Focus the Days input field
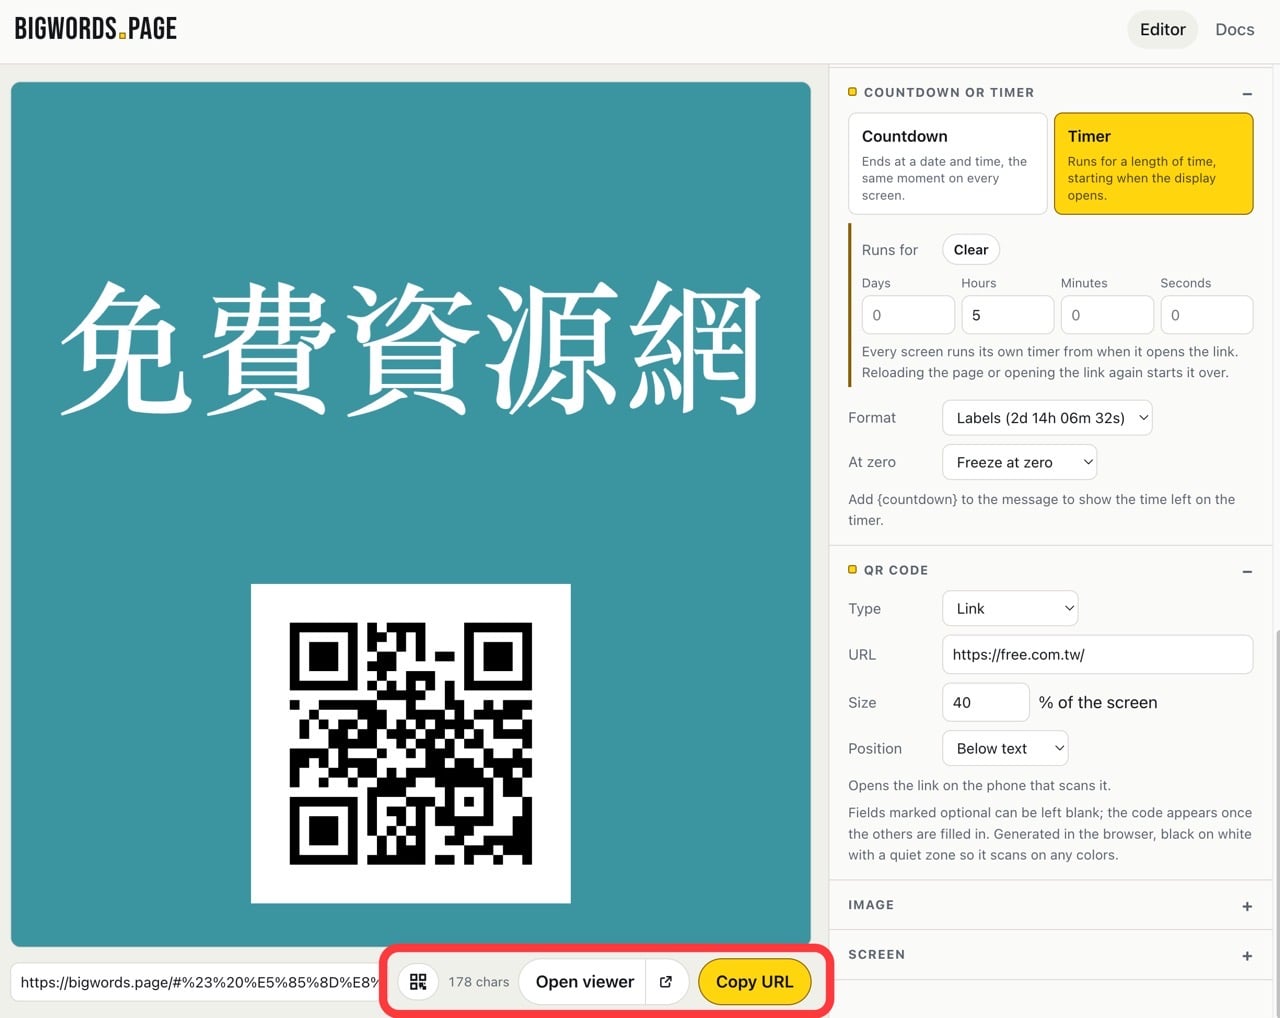Screen dimensions: 1280x1018 click(908, 315)
